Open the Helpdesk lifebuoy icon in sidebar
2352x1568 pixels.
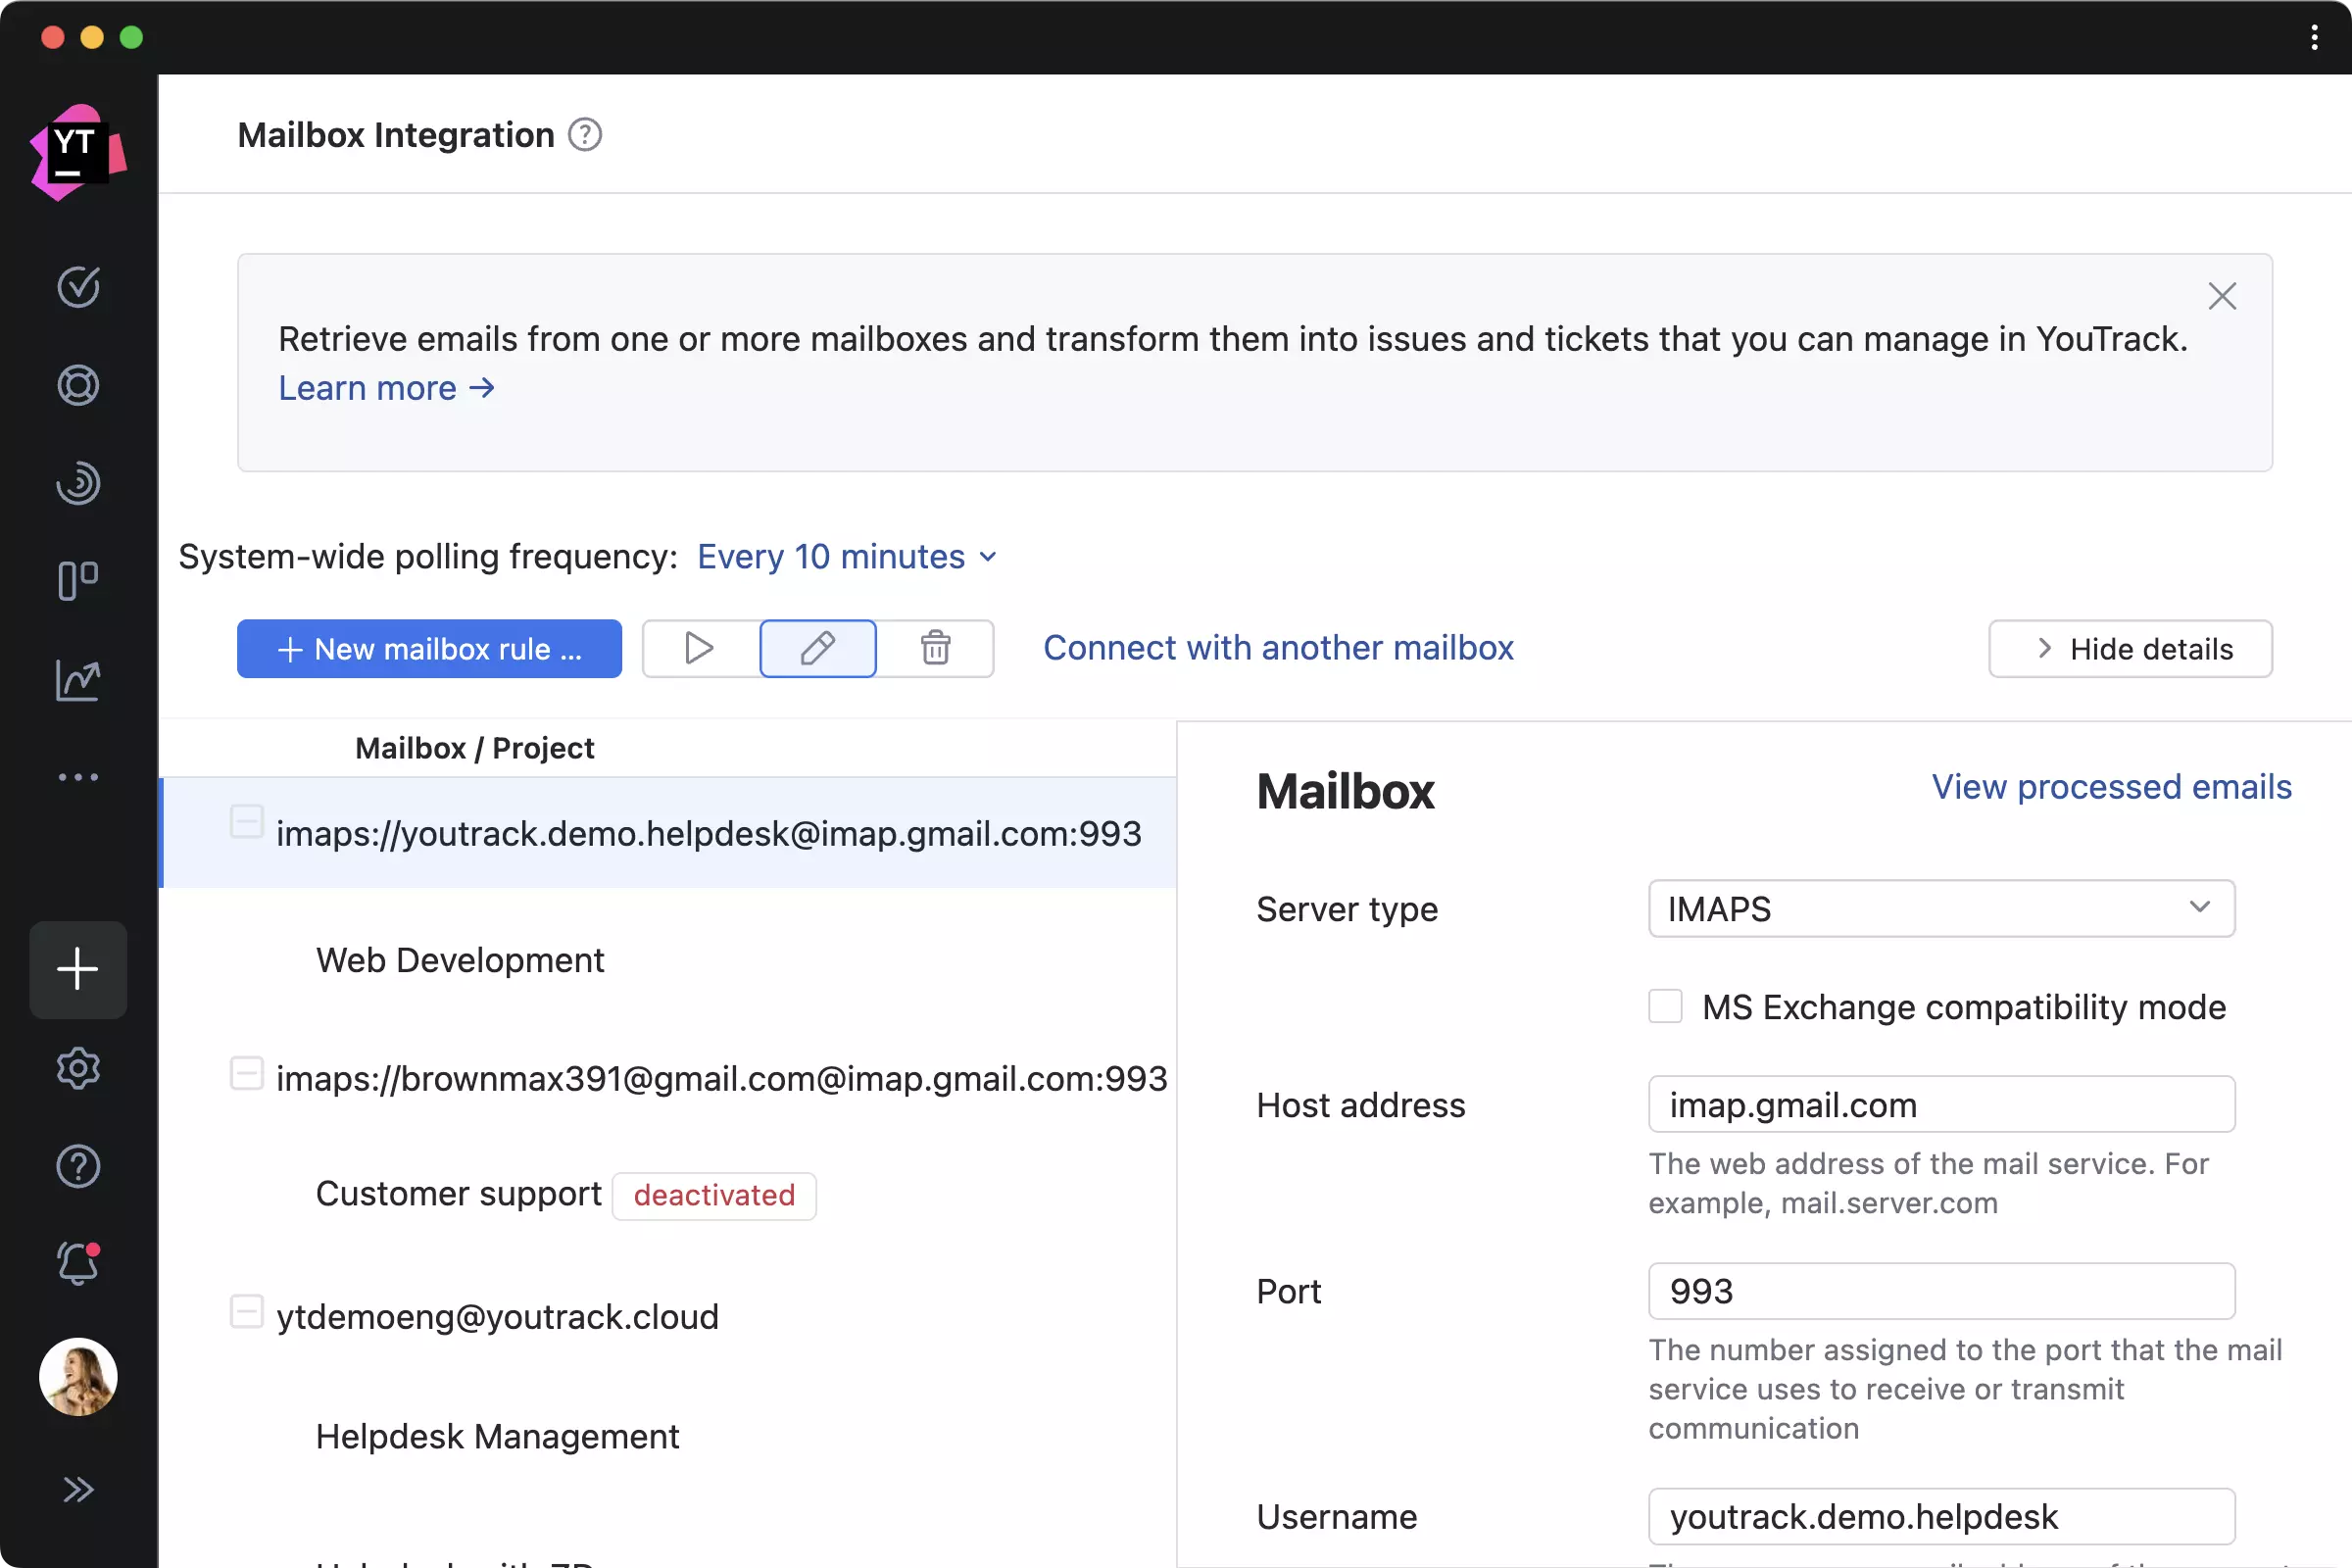click(78, 385)
